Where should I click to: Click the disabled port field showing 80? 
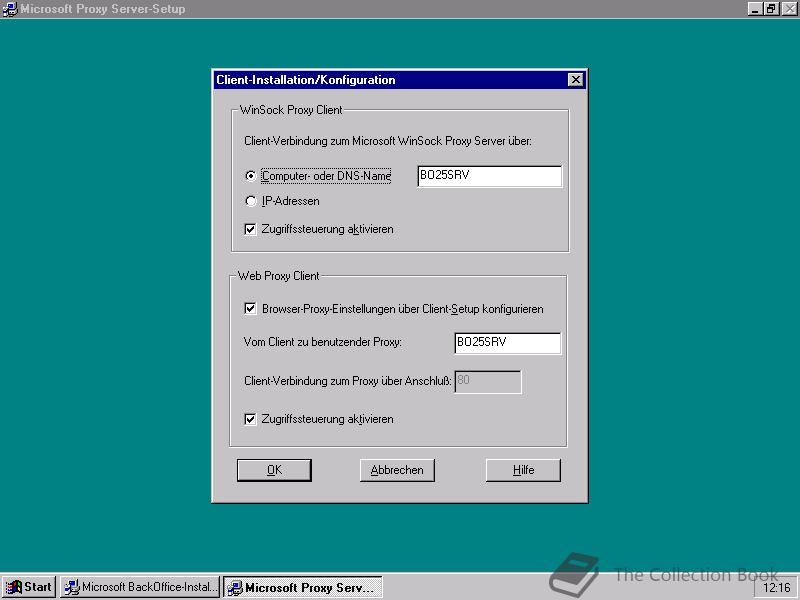[x=488, y=382]
